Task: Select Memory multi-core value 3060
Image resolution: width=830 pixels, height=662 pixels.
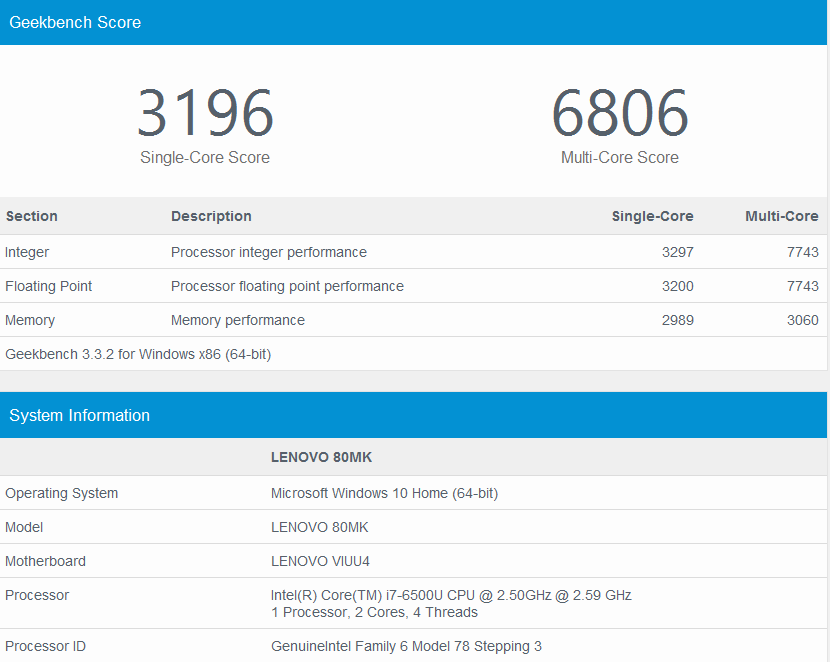Action: click(802, 320)
